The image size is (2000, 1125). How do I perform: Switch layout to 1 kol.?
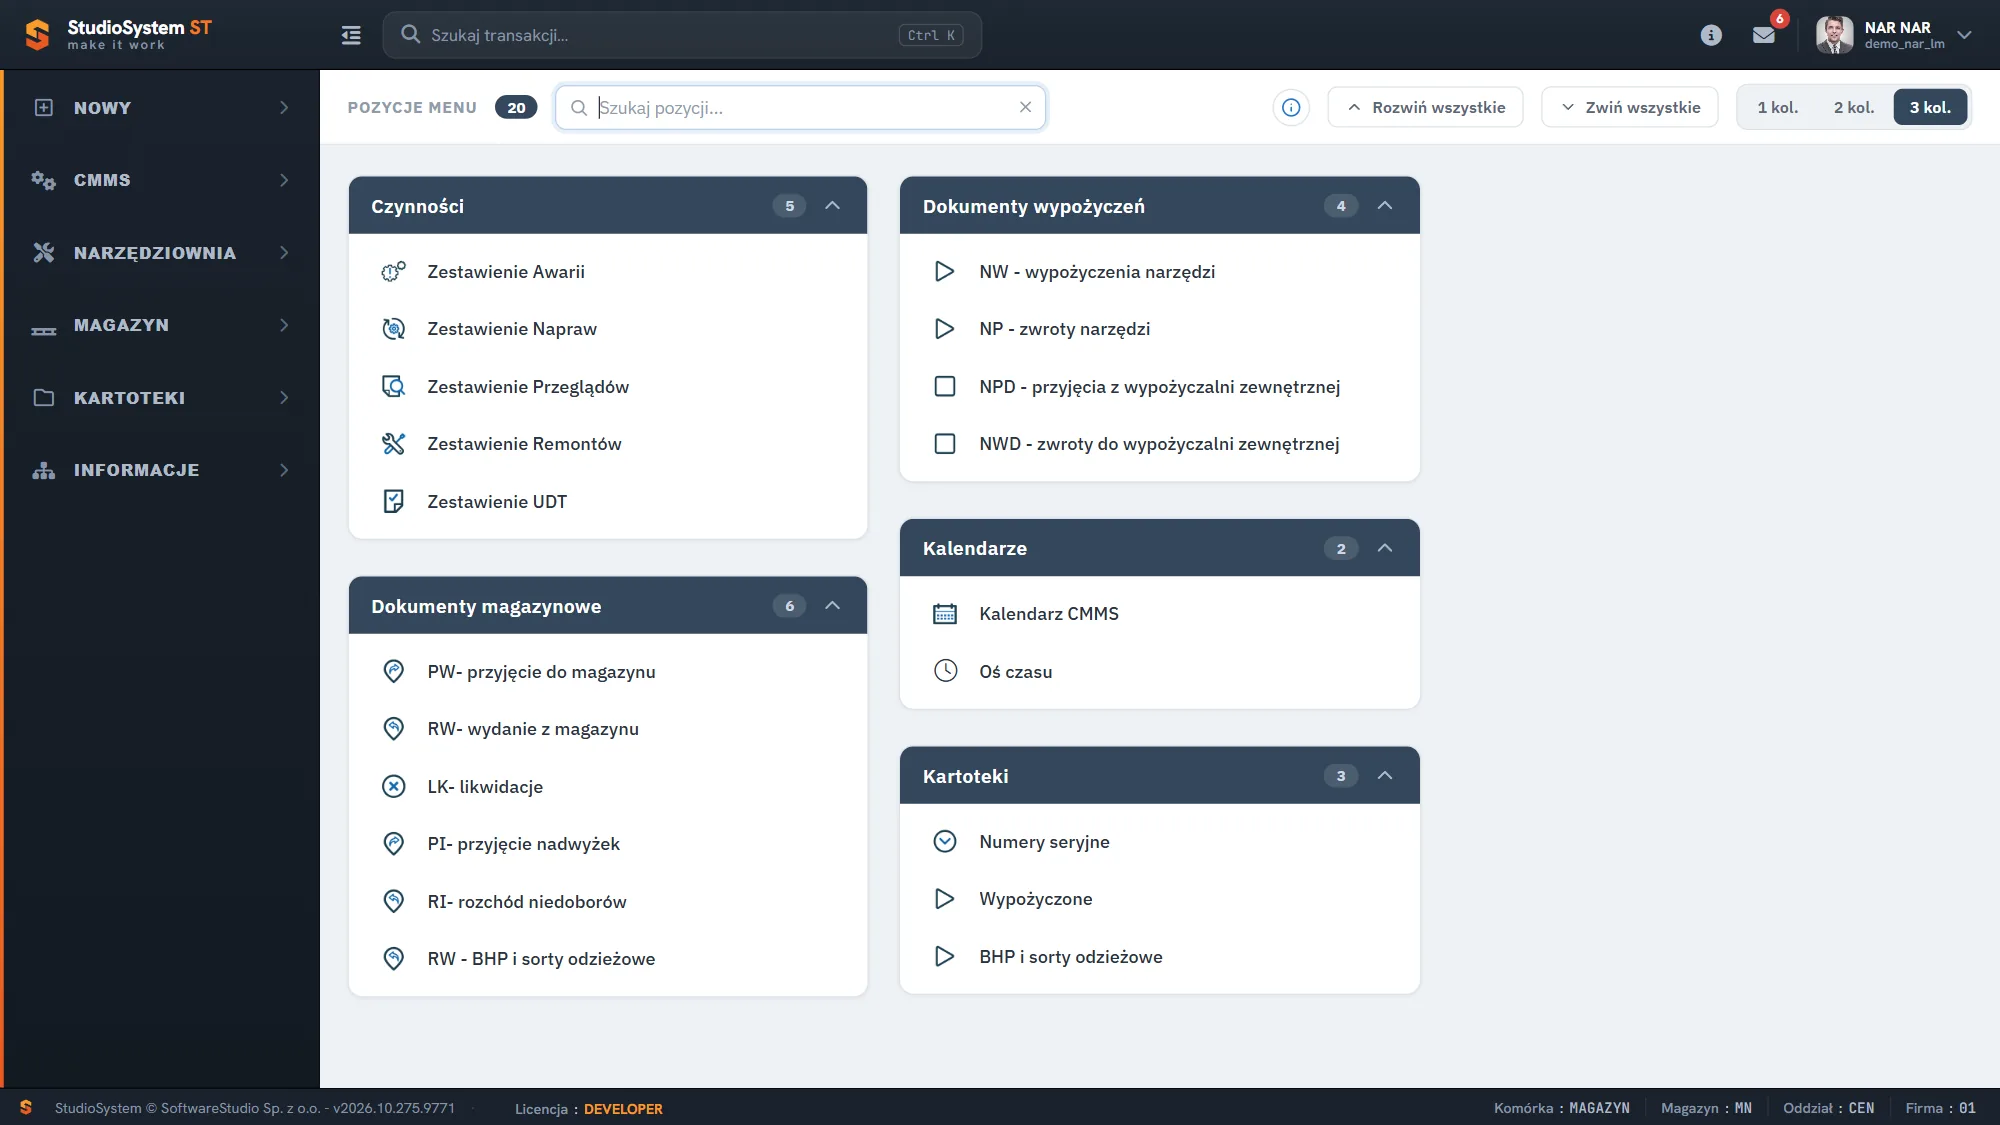pos(1778,107)
